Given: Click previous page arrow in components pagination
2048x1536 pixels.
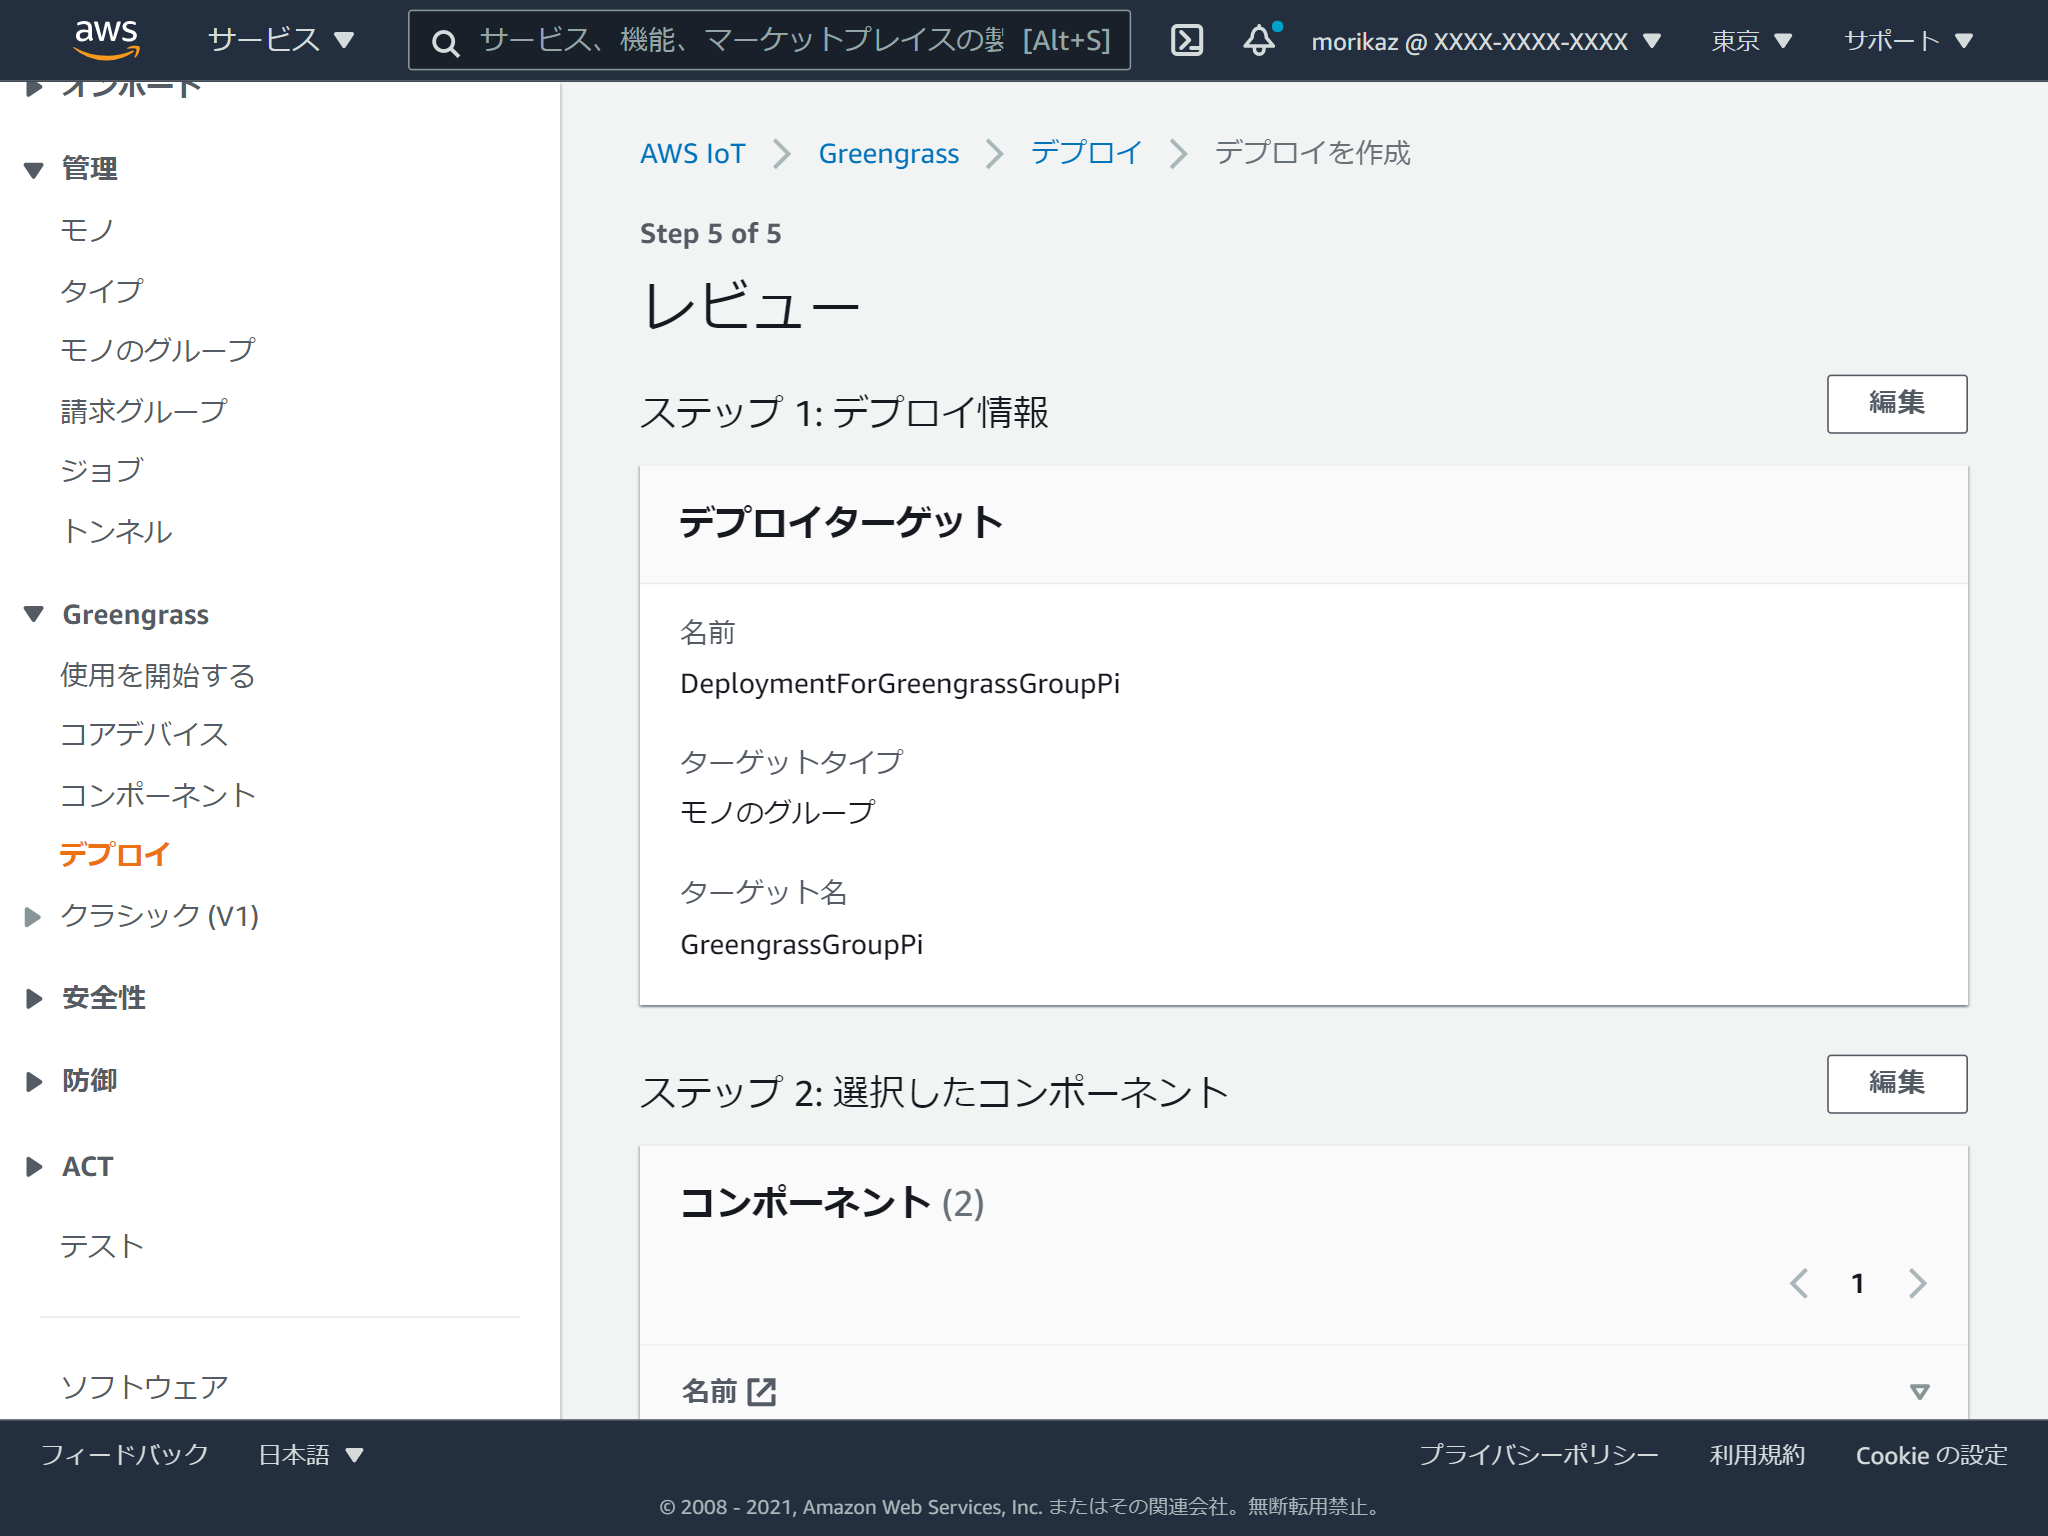Looking at the screenshot, I should pos(1799,1283).
